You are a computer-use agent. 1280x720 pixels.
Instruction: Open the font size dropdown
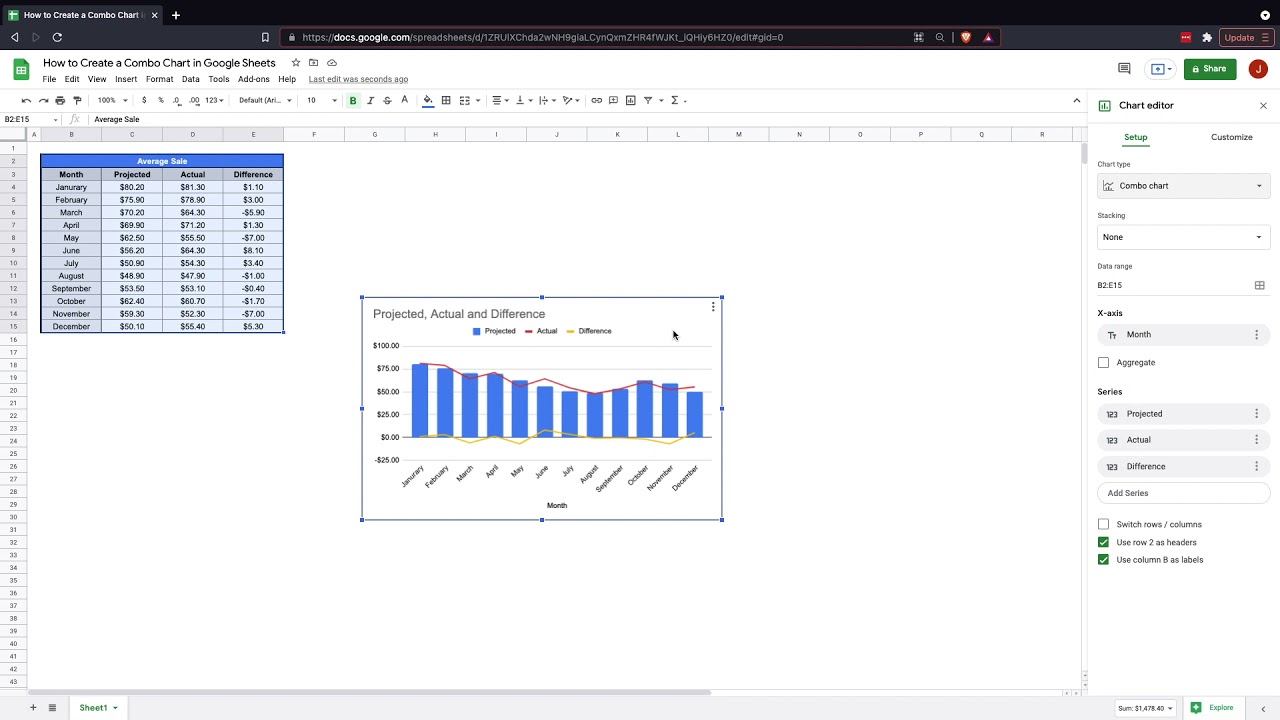(x=323, y=100)
